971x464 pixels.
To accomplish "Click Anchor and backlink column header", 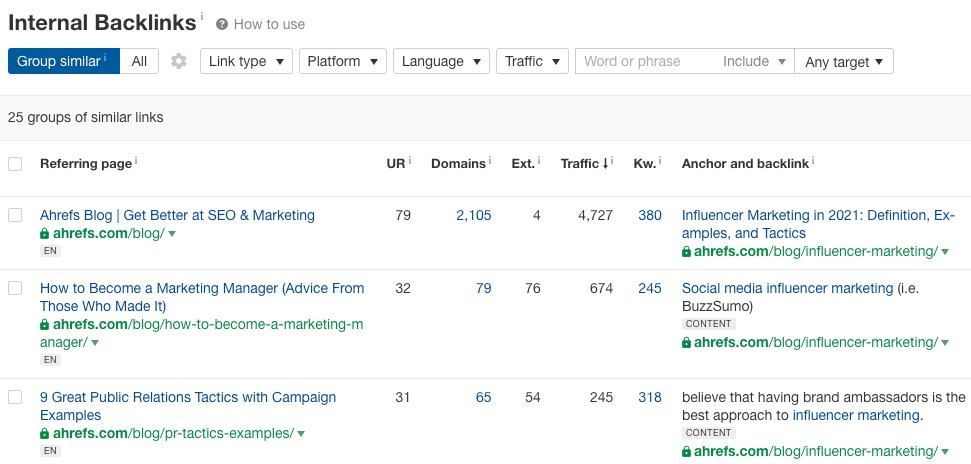I will click(746, 164).
